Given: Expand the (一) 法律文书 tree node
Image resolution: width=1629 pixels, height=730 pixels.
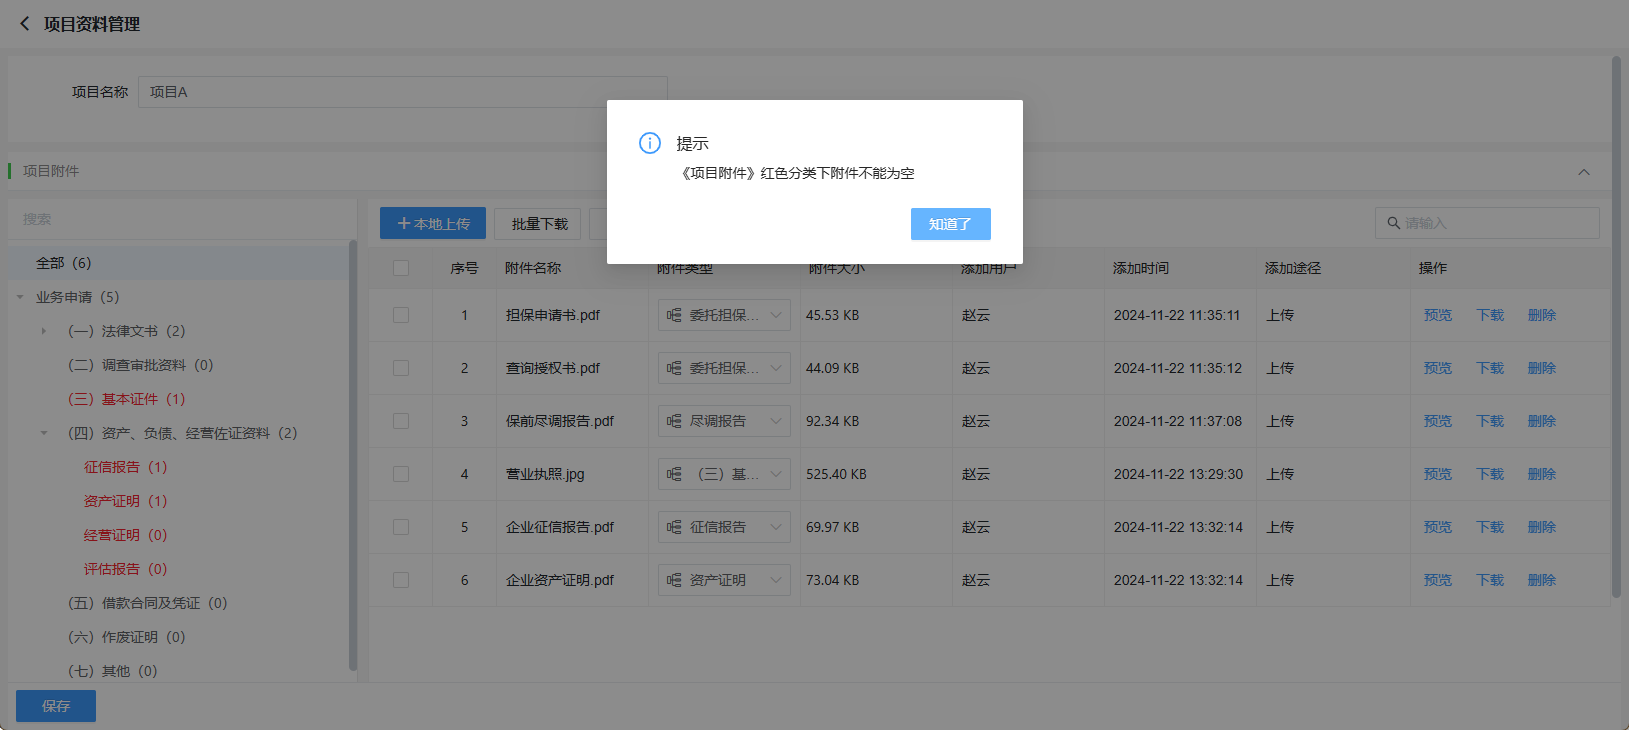Looking at the screenshot, I should 44,331.
